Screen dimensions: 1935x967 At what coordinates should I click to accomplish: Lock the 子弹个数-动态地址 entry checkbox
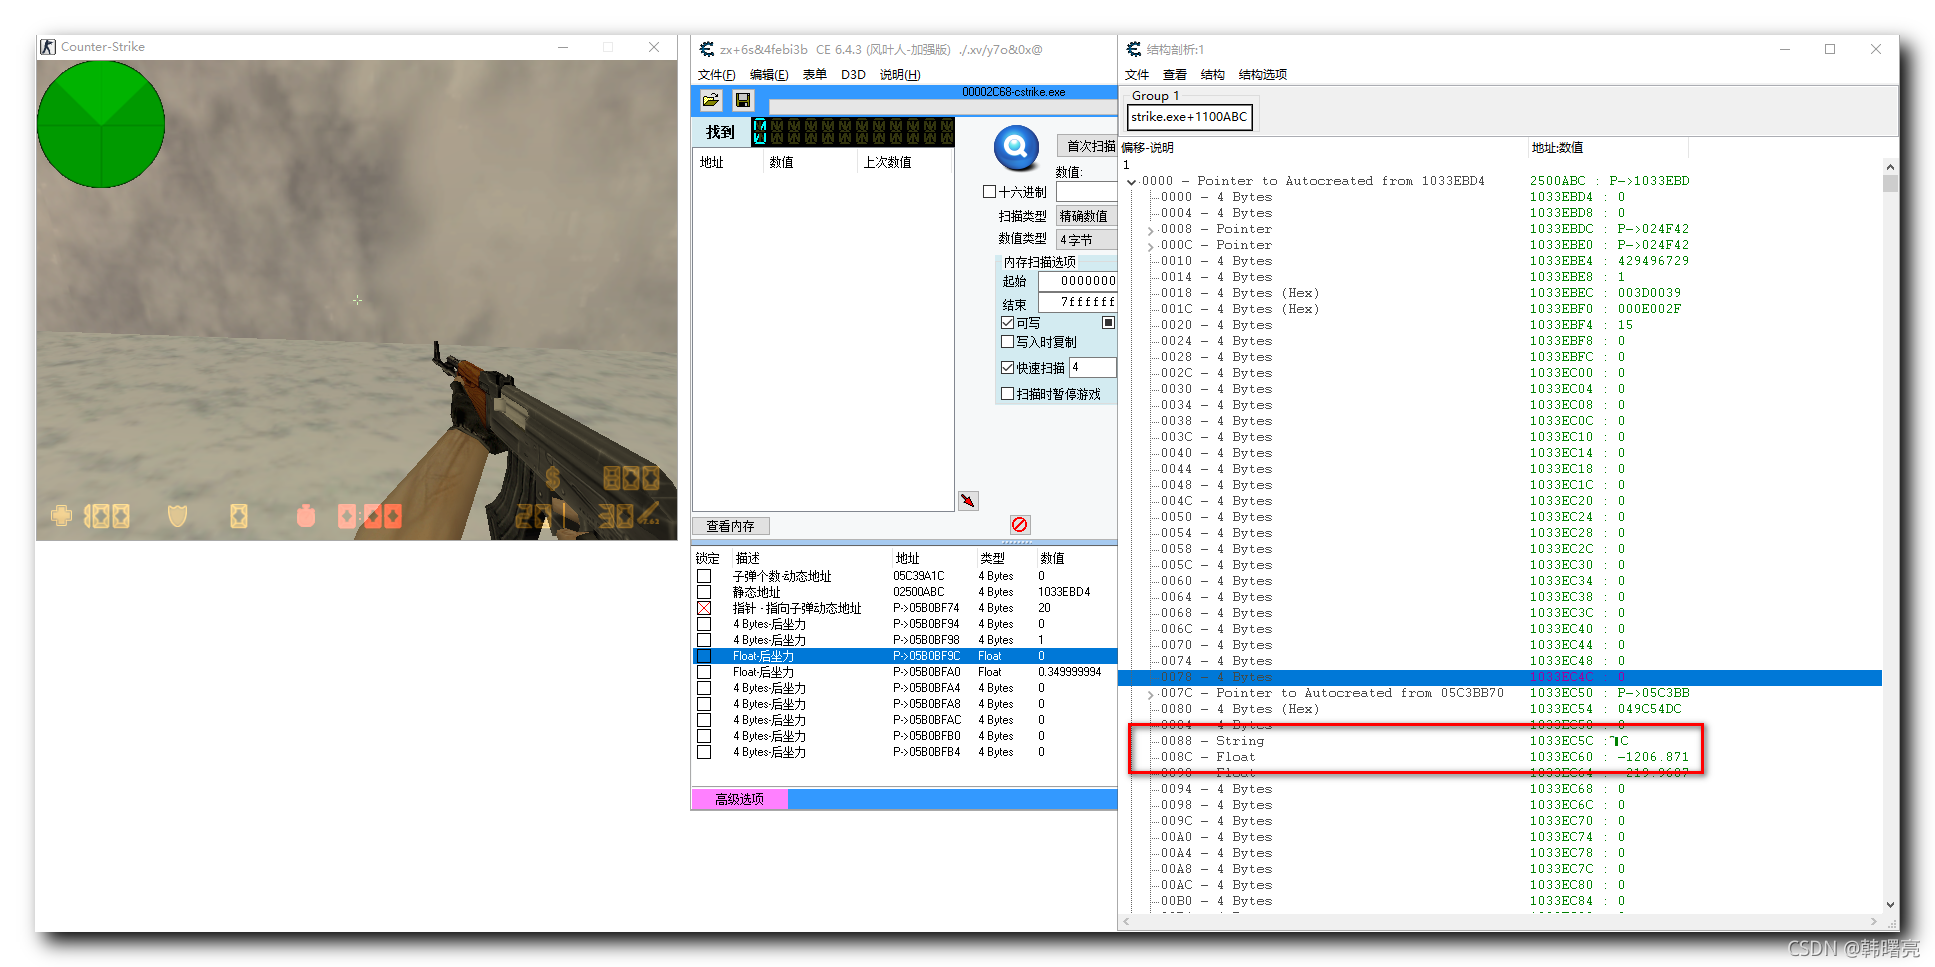click(704, 576)
